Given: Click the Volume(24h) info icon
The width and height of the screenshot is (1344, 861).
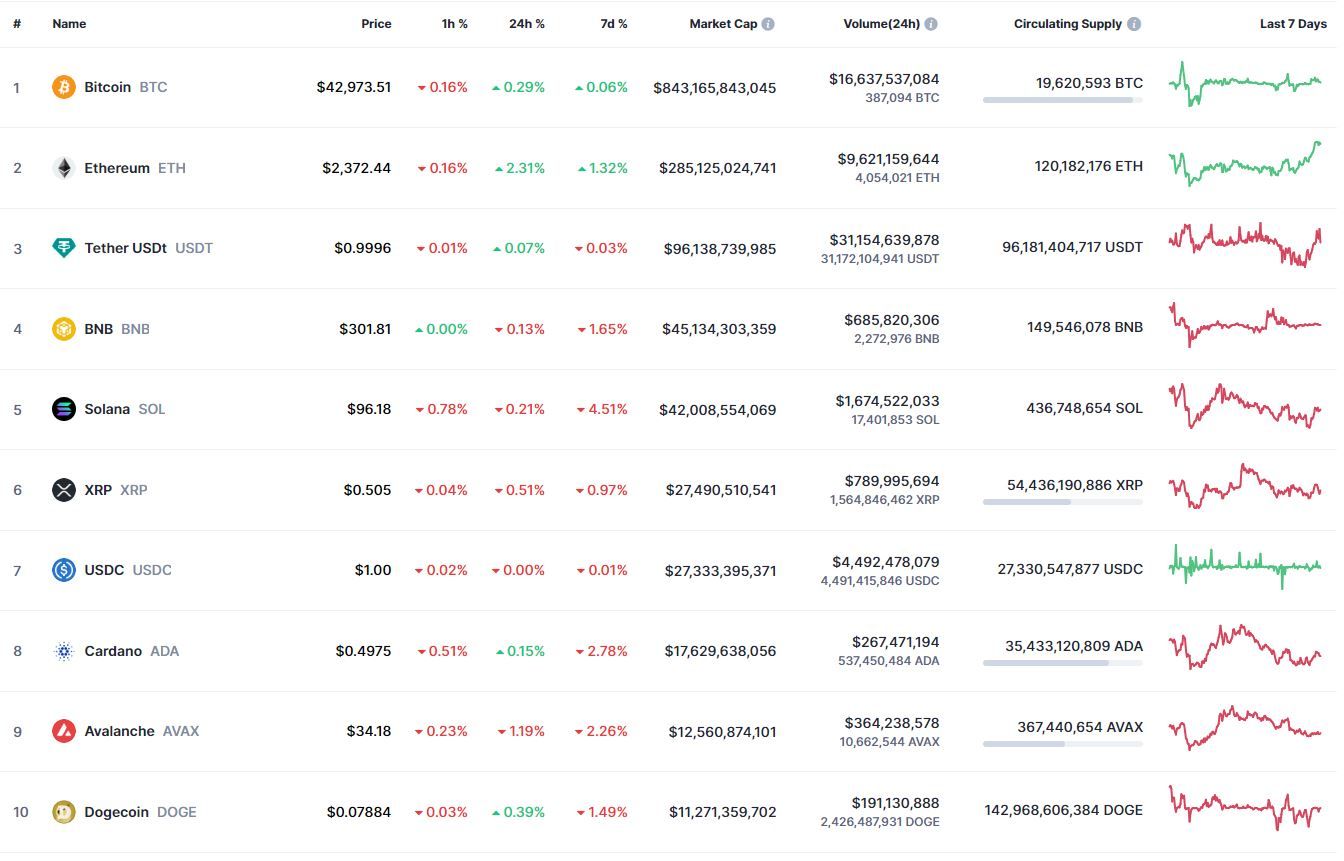Looking at the screenshot, I should point(931,24).
